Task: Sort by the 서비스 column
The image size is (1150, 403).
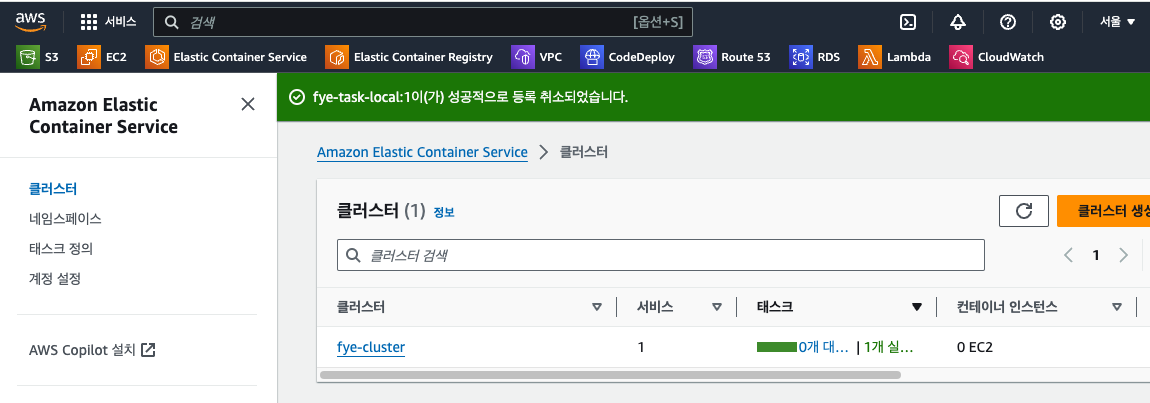Action: [717, 308]
